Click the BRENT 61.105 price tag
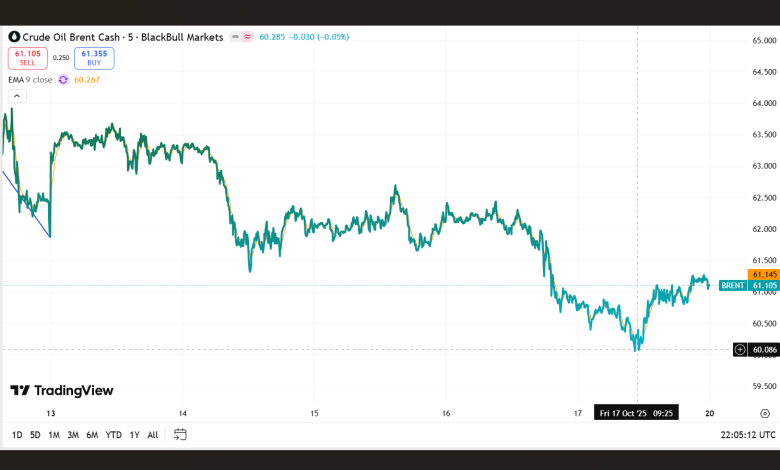 748,285
